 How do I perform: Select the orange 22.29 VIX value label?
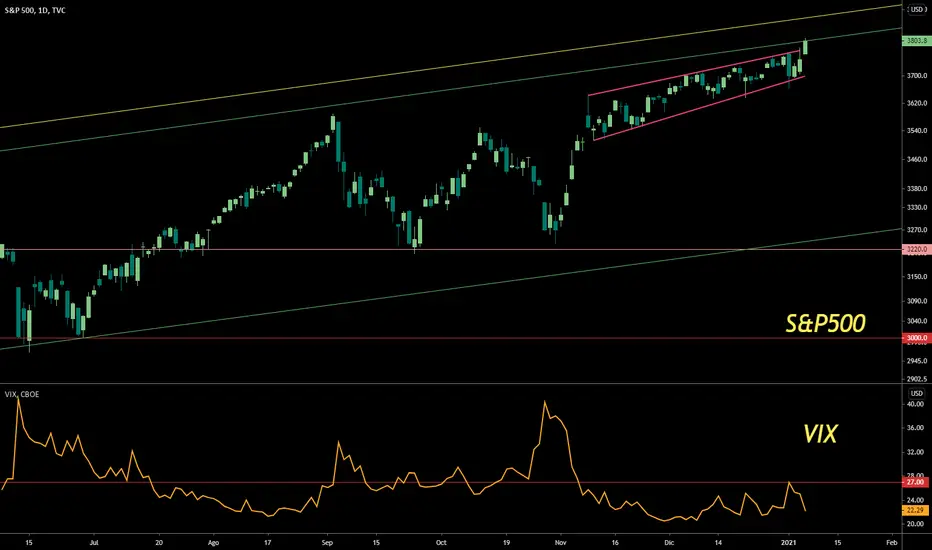point(915,510)
